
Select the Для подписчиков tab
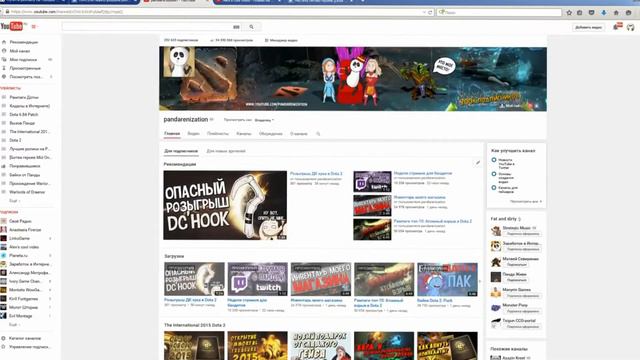181,151
